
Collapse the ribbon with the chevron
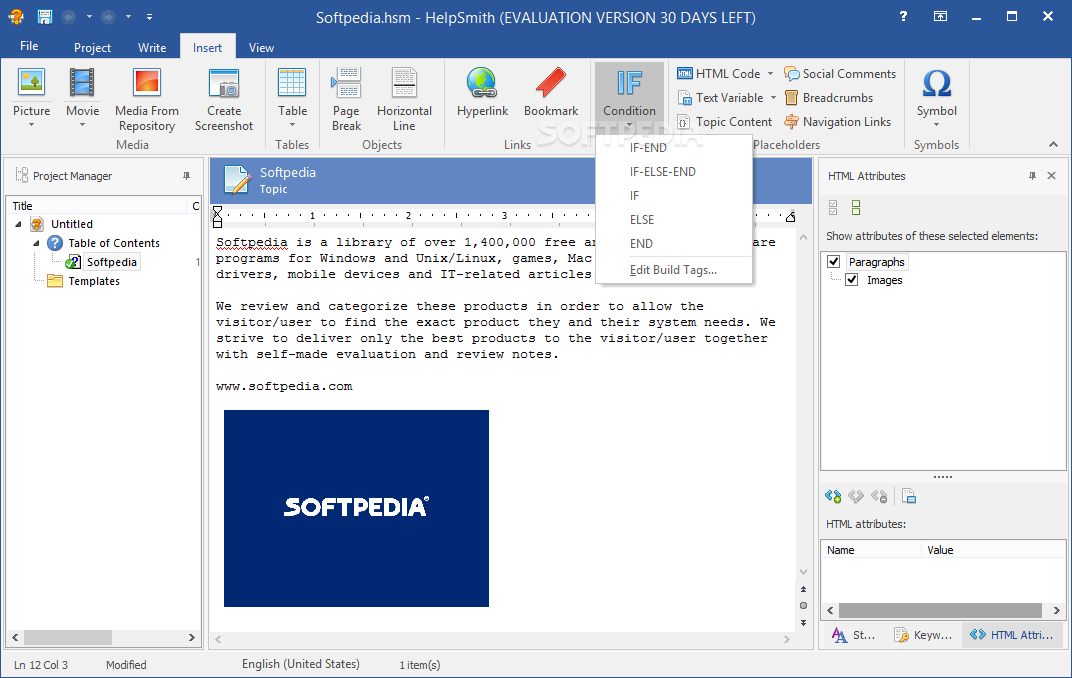[x=1054, y=144]
